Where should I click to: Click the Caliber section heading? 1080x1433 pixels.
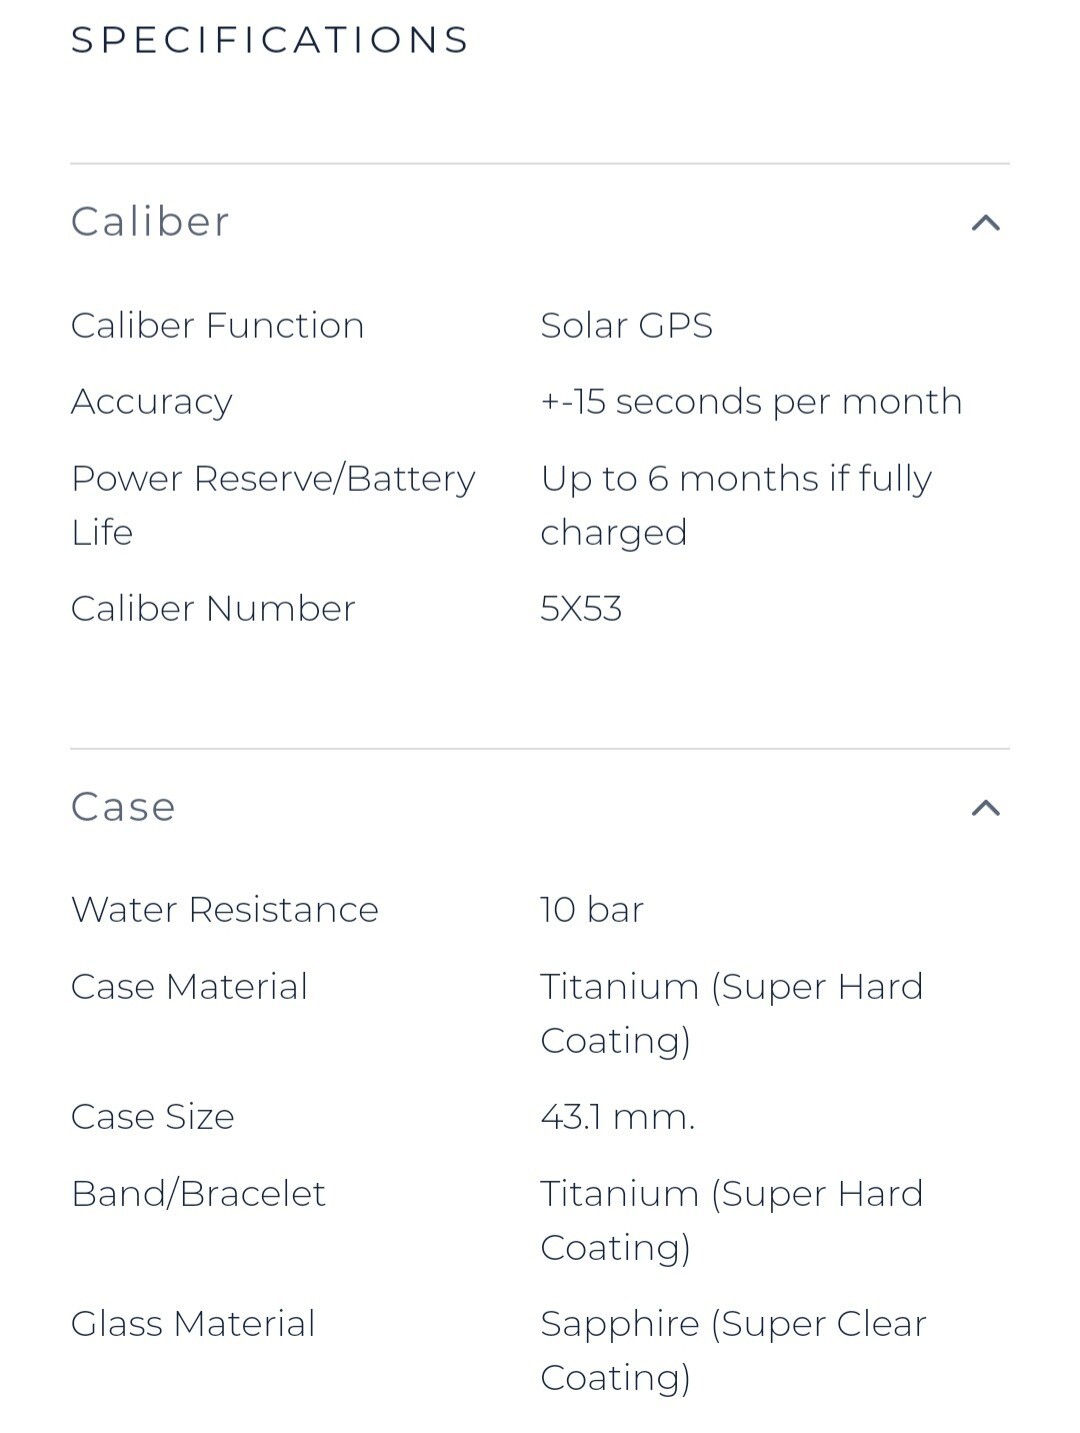151,221
